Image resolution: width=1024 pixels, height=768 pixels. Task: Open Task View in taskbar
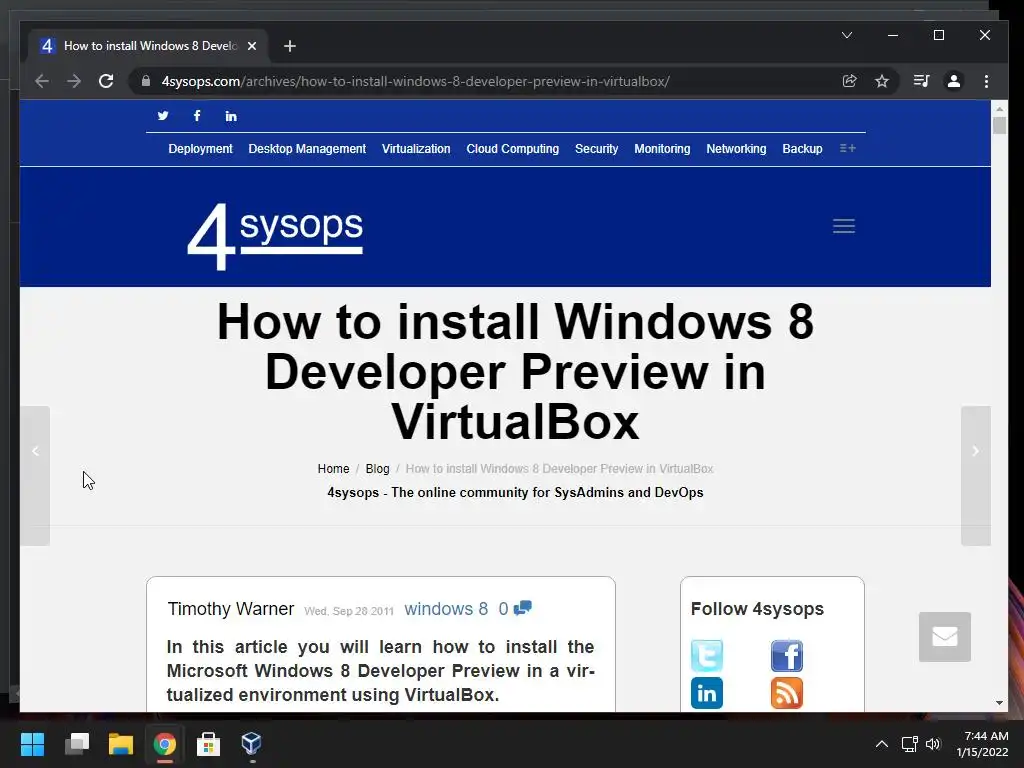click(x=76, y=744)
